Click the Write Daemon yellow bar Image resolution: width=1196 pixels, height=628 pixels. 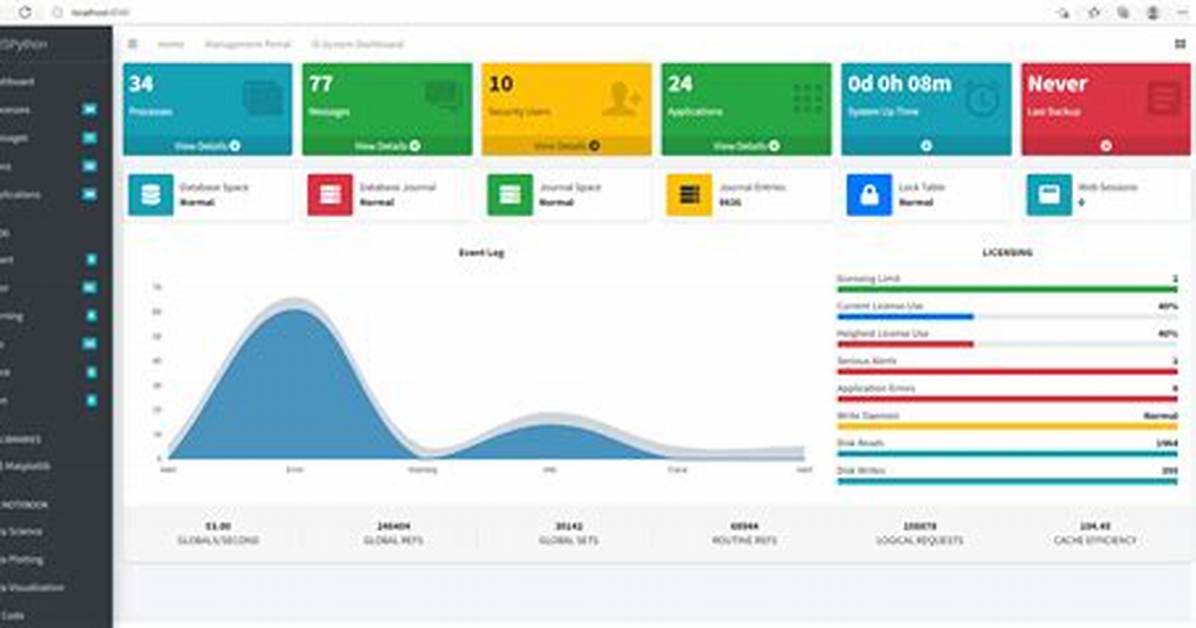[x=1007, y=427]
